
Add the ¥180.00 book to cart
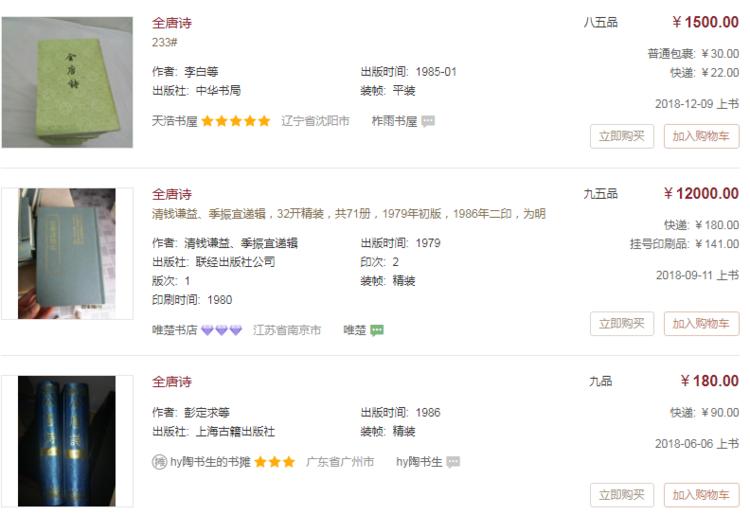[x=701, y=494]
